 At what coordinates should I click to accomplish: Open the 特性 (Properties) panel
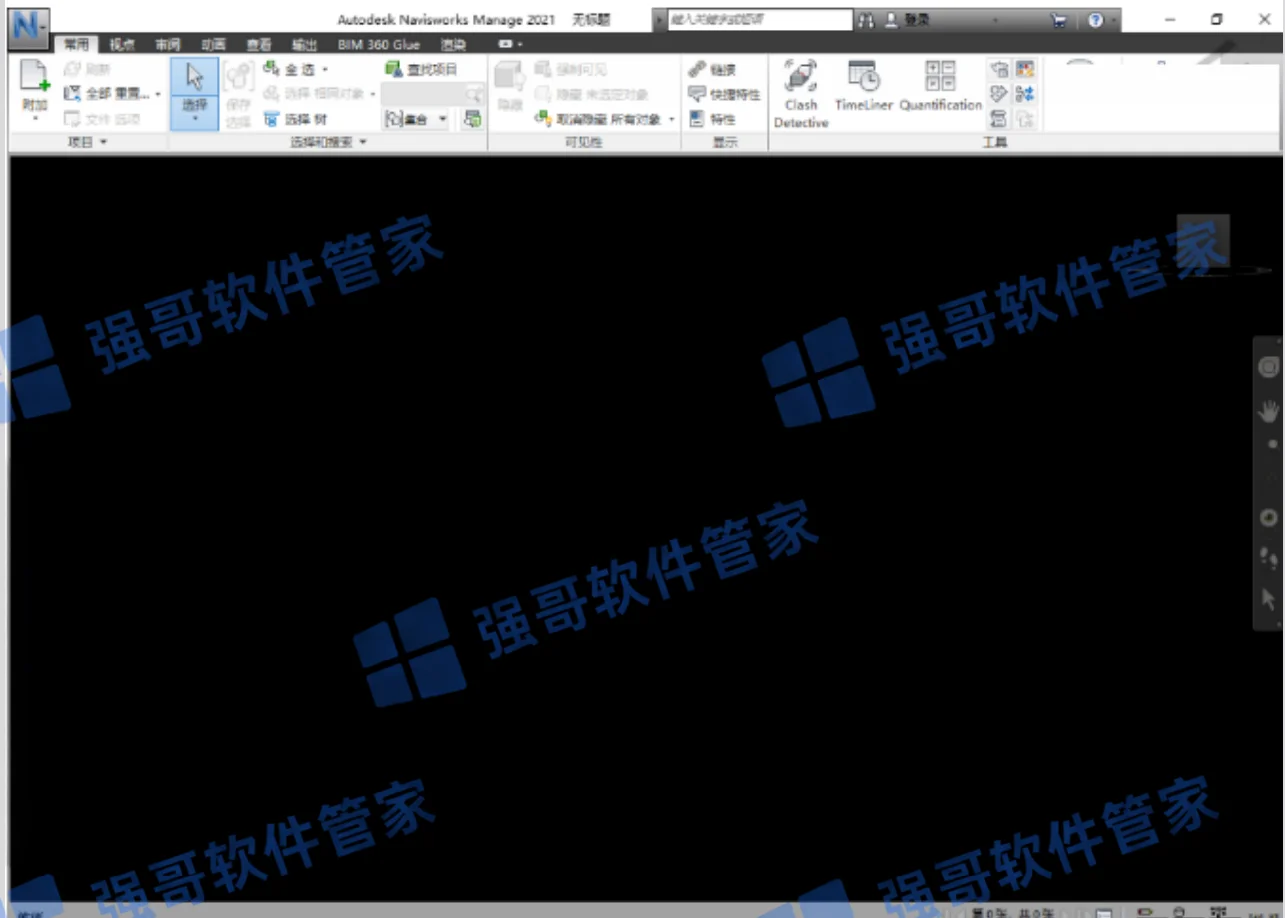pos(712,119)
